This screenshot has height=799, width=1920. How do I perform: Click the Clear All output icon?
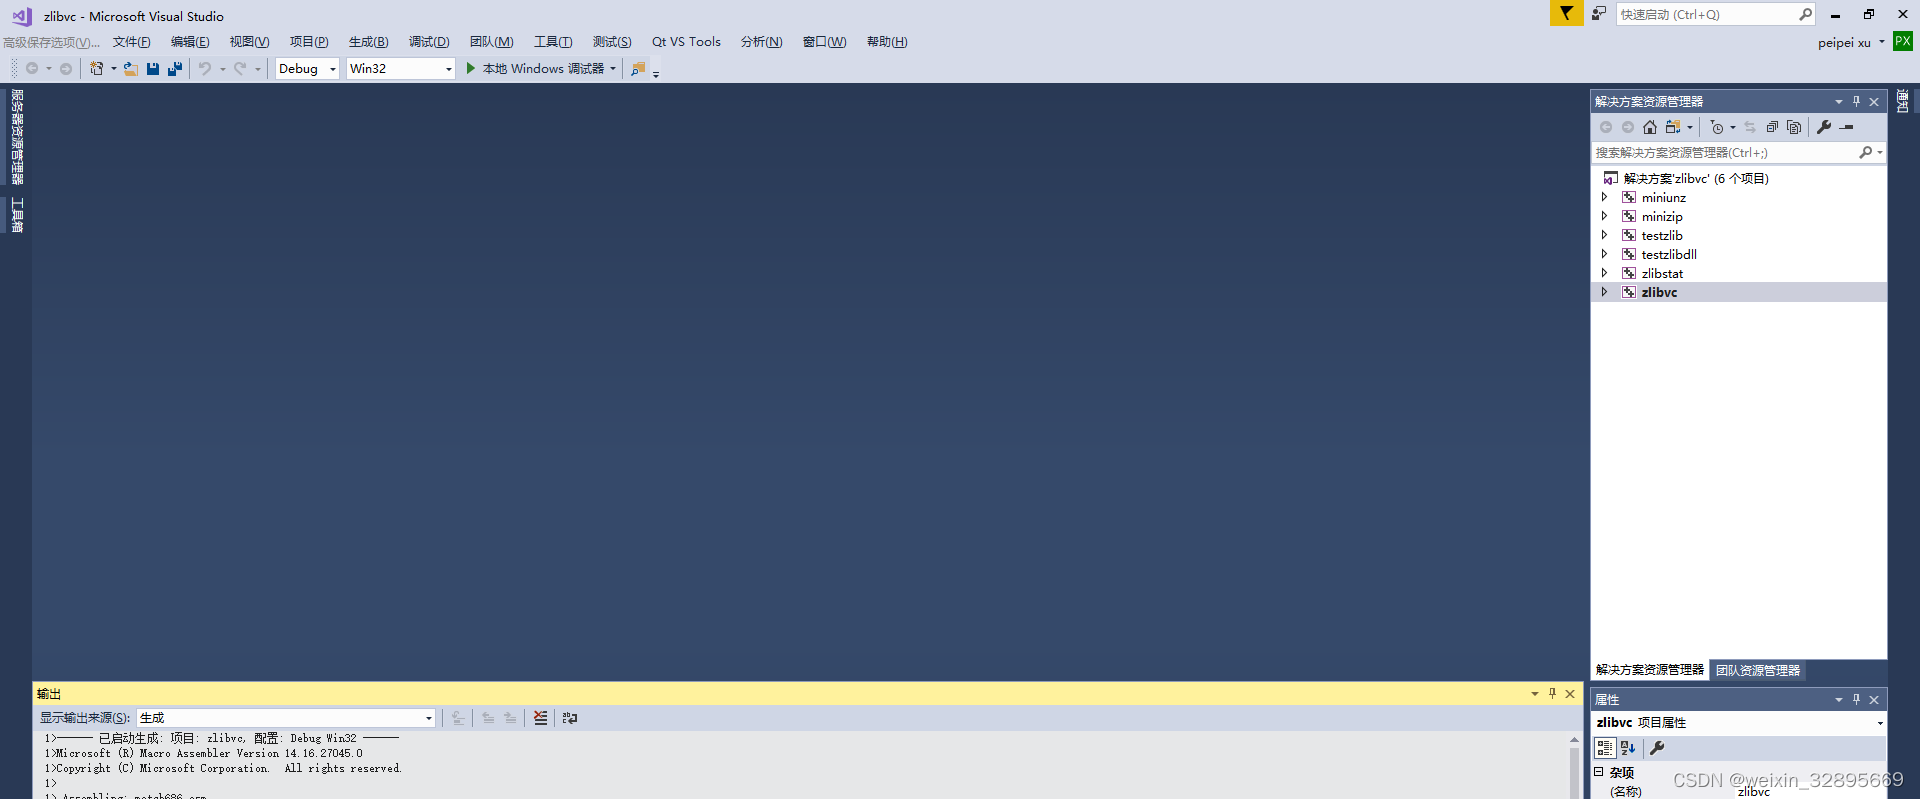[541, 718]
